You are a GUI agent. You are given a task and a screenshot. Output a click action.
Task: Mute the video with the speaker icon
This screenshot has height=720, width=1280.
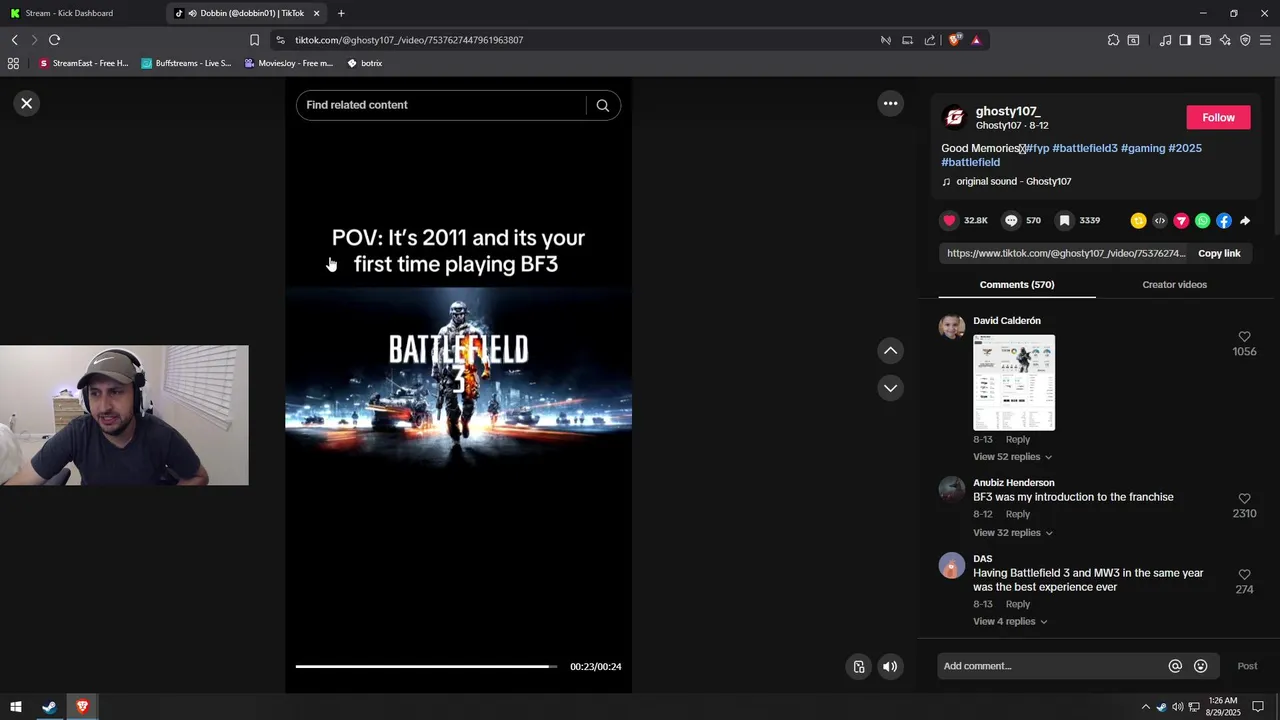[890, 667]
